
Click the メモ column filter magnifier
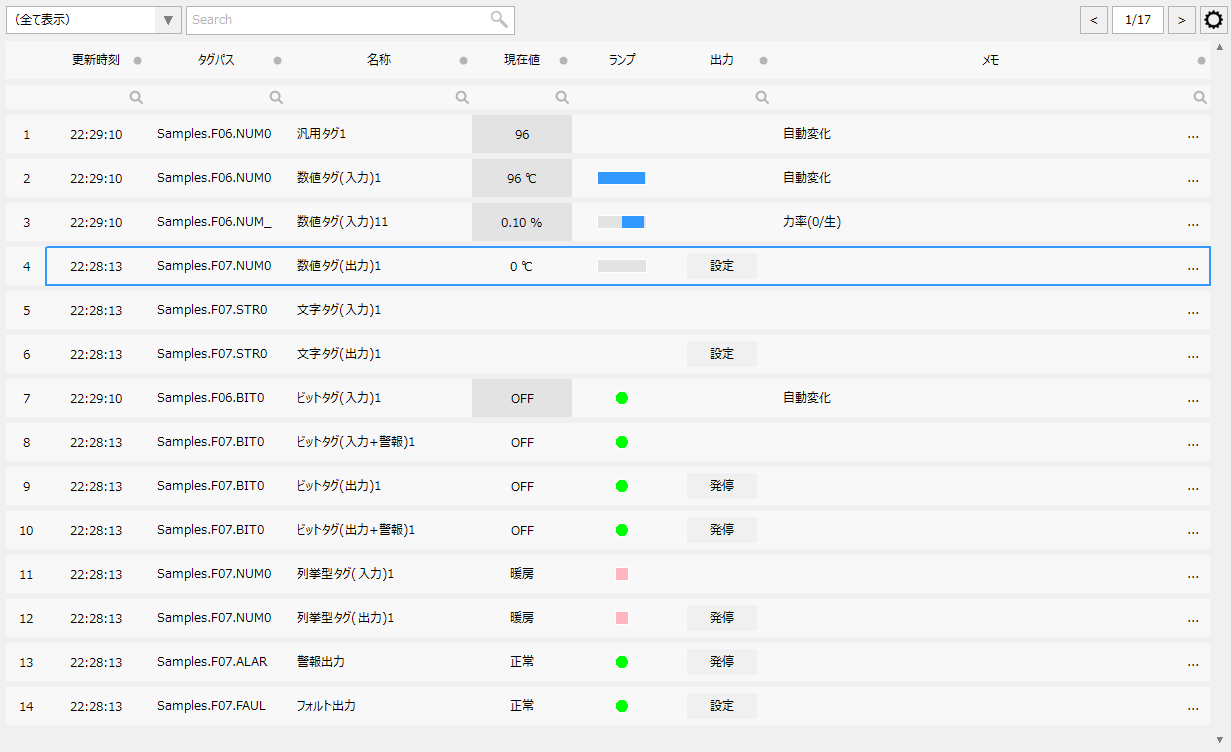[x=1200, y=96]
